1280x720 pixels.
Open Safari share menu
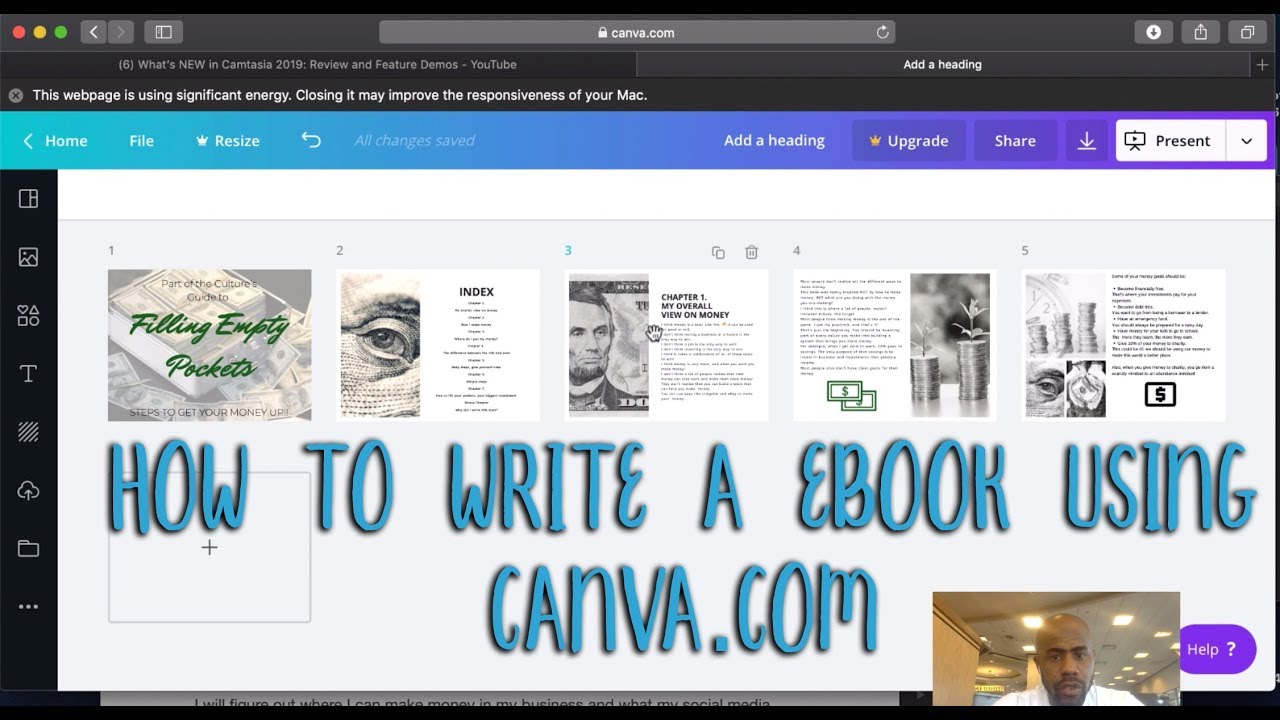pyautogui.click(x=1200, y=32)
